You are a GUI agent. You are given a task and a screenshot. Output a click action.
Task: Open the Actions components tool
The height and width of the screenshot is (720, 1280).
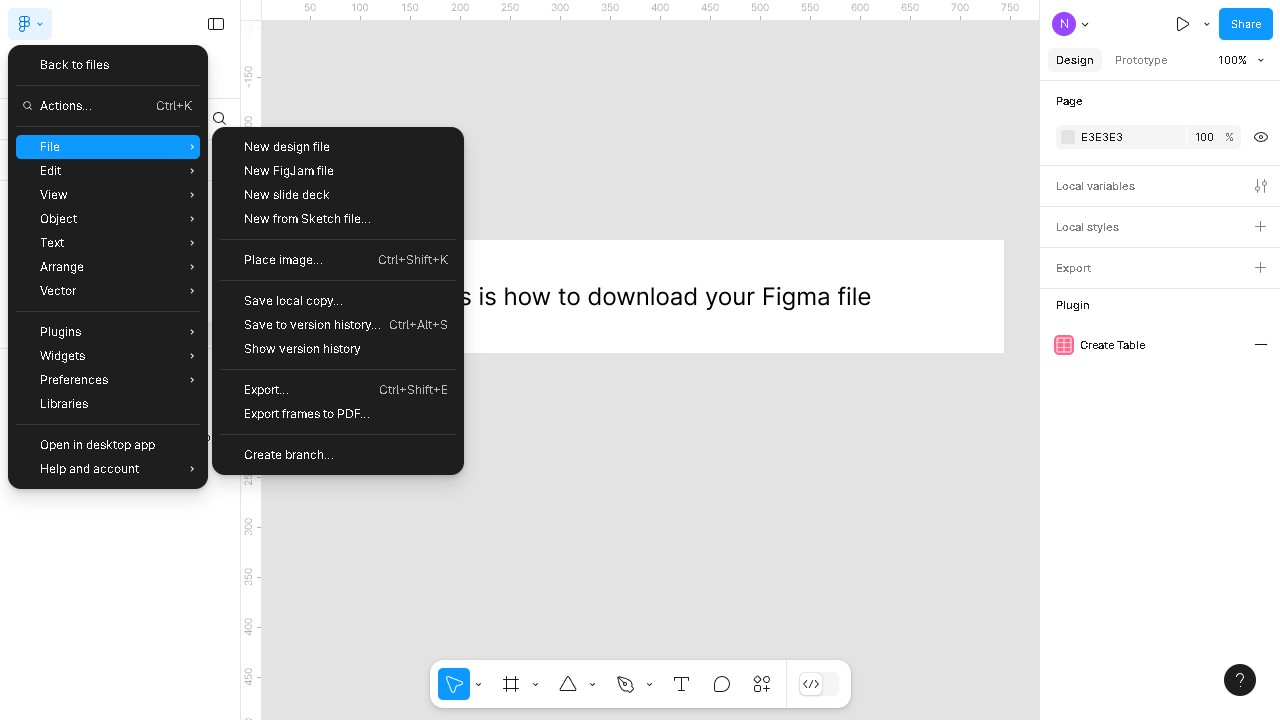tap(762, 684)
